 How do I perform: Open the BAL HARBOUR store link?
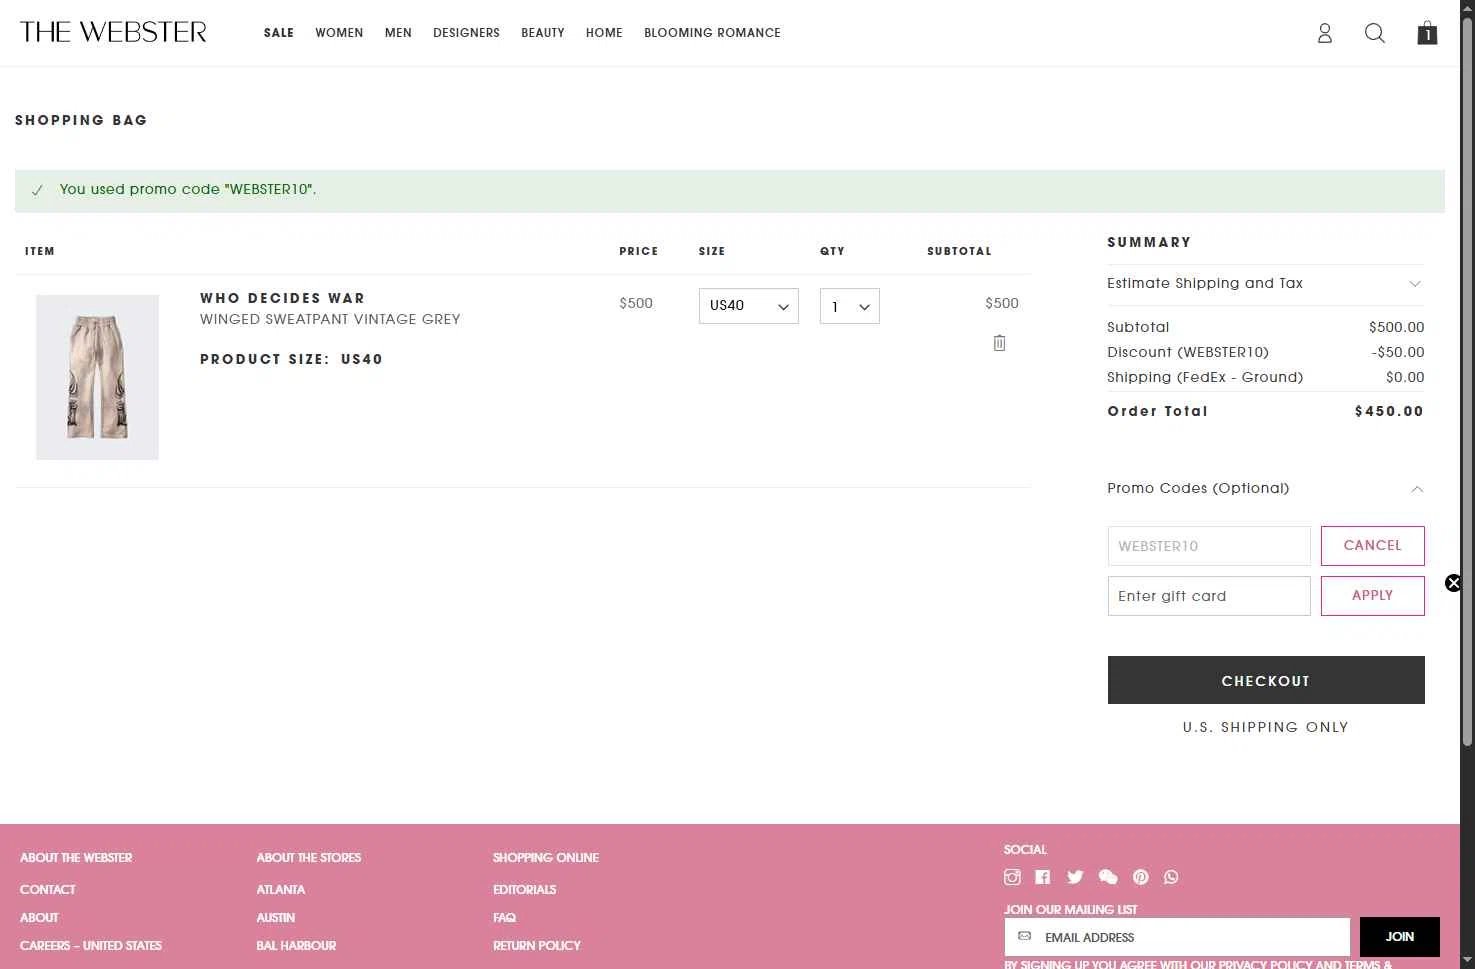click(296, 945)
